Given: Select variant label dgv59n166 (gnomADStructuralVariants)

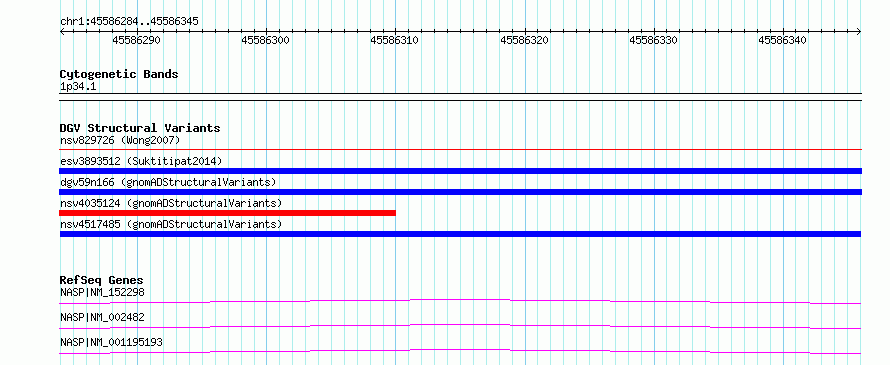Looking at the screenshot, I should (168, 182).
